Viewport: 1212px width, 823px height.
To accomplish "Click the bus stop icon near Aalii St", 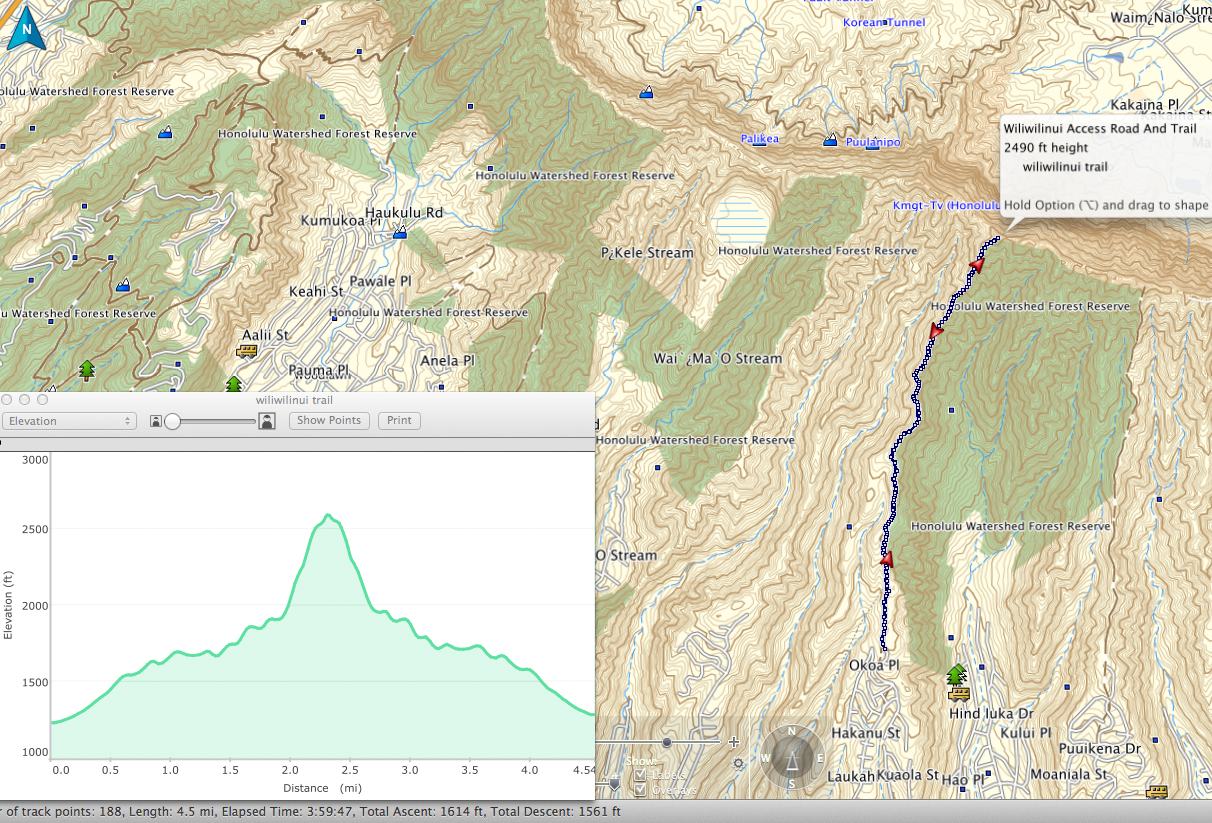I will [x=246, y=351].
